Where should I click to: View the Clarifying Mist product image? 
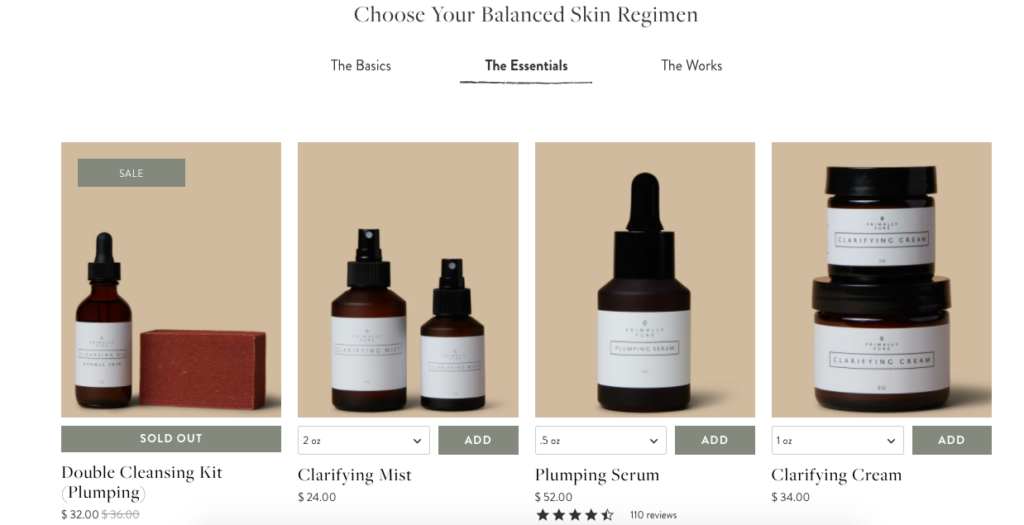408,279
